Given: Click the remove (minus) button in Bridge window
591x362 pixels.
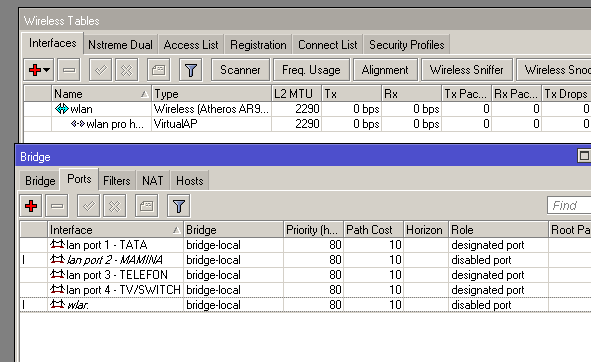Looking at the screenshot, I should coord(57,206).
